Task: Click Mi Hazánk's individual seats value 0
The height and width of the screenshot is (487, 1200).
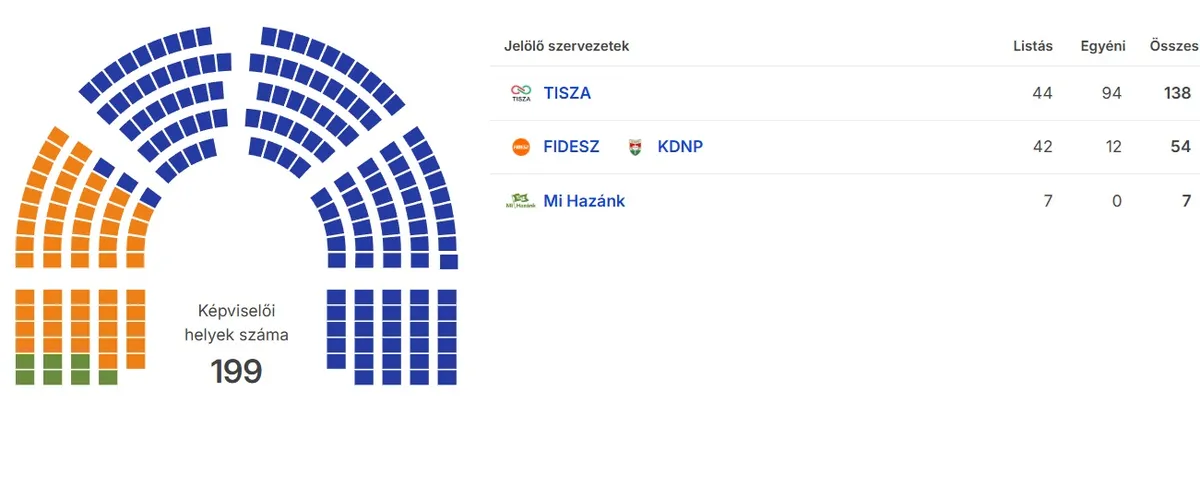Action: coord(1116,200)
